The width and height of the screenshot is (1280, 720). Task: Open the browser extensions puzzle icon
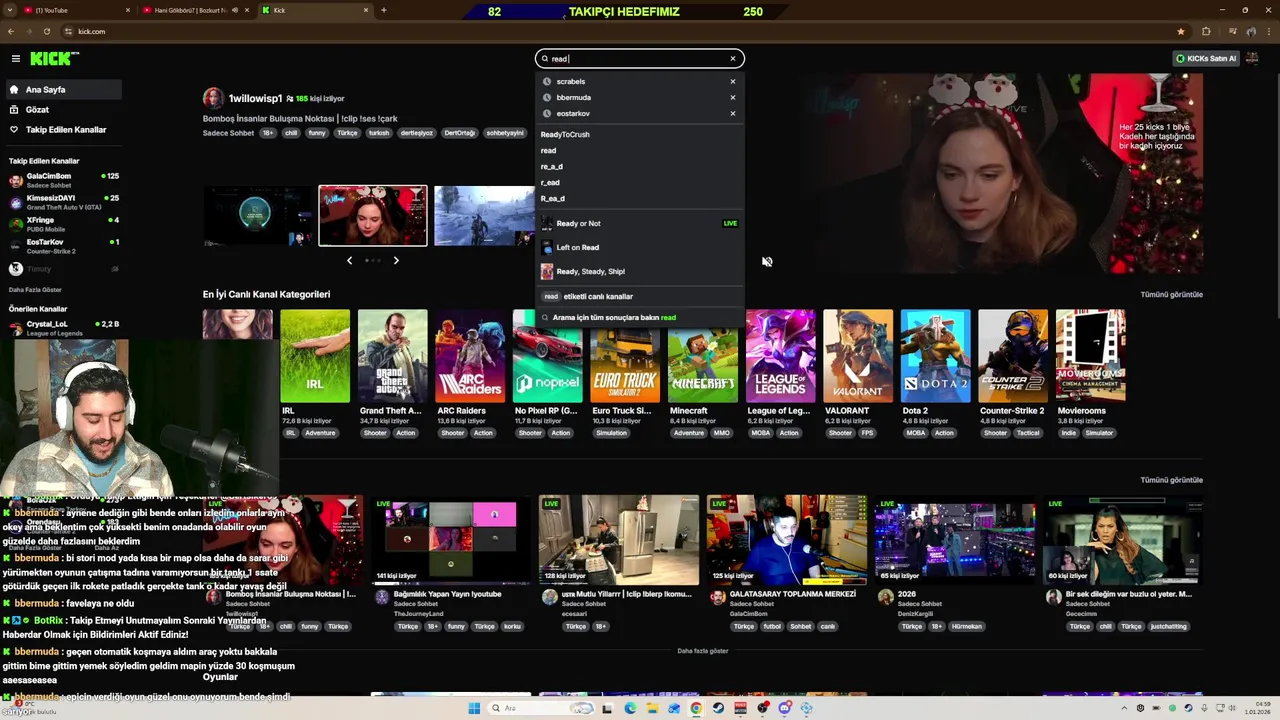click(x=1206, y=31)
